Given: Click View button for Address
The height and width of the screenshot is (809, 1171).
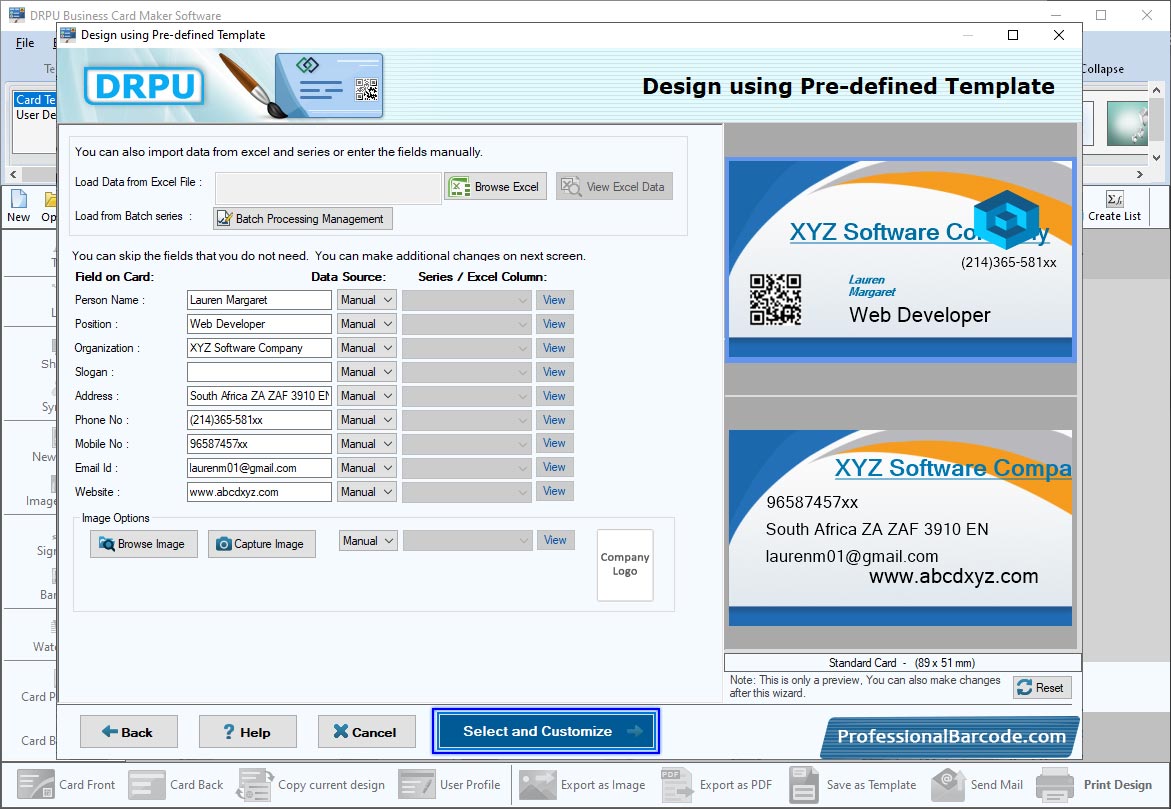Looking at the screenshot, I should click(x=554, y=395).
